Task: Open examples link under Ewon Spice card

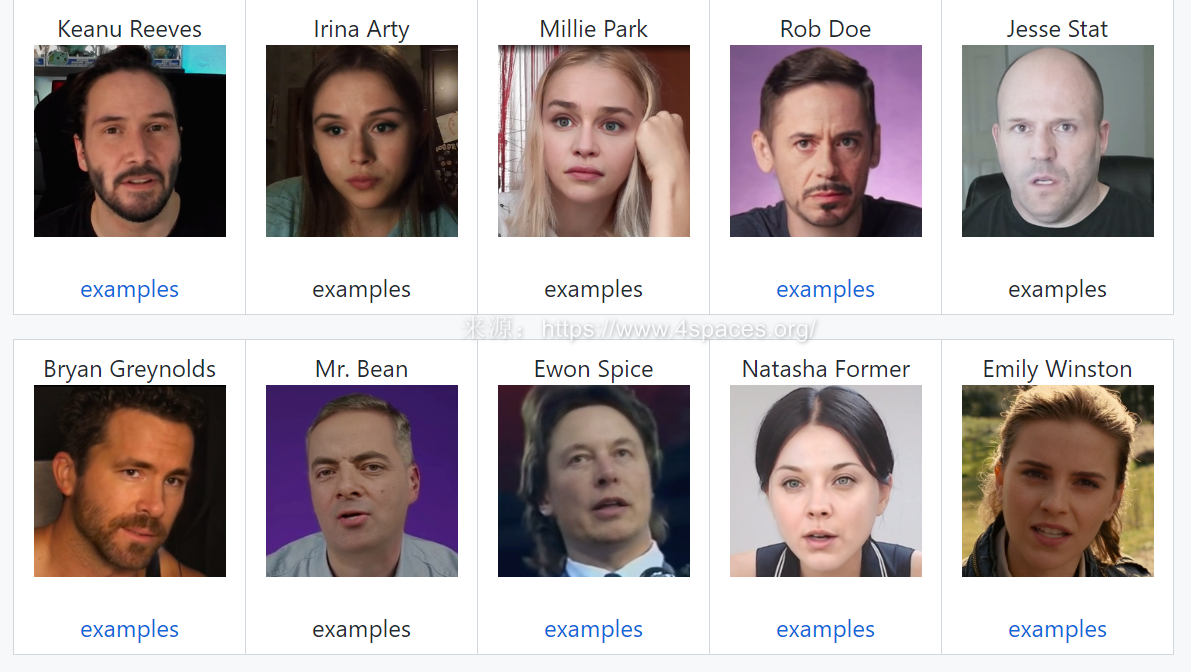Action: (x=594, y=629)
